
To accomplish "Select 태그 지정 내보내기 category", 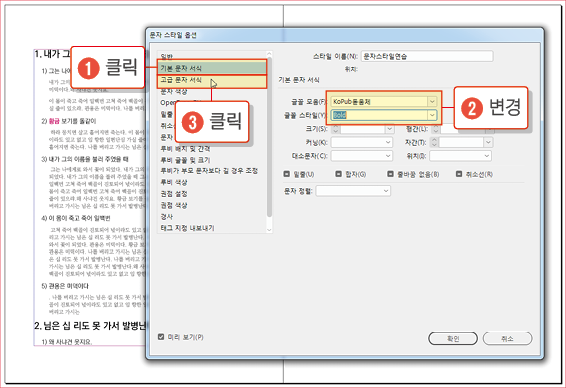I will click(187, 228).
